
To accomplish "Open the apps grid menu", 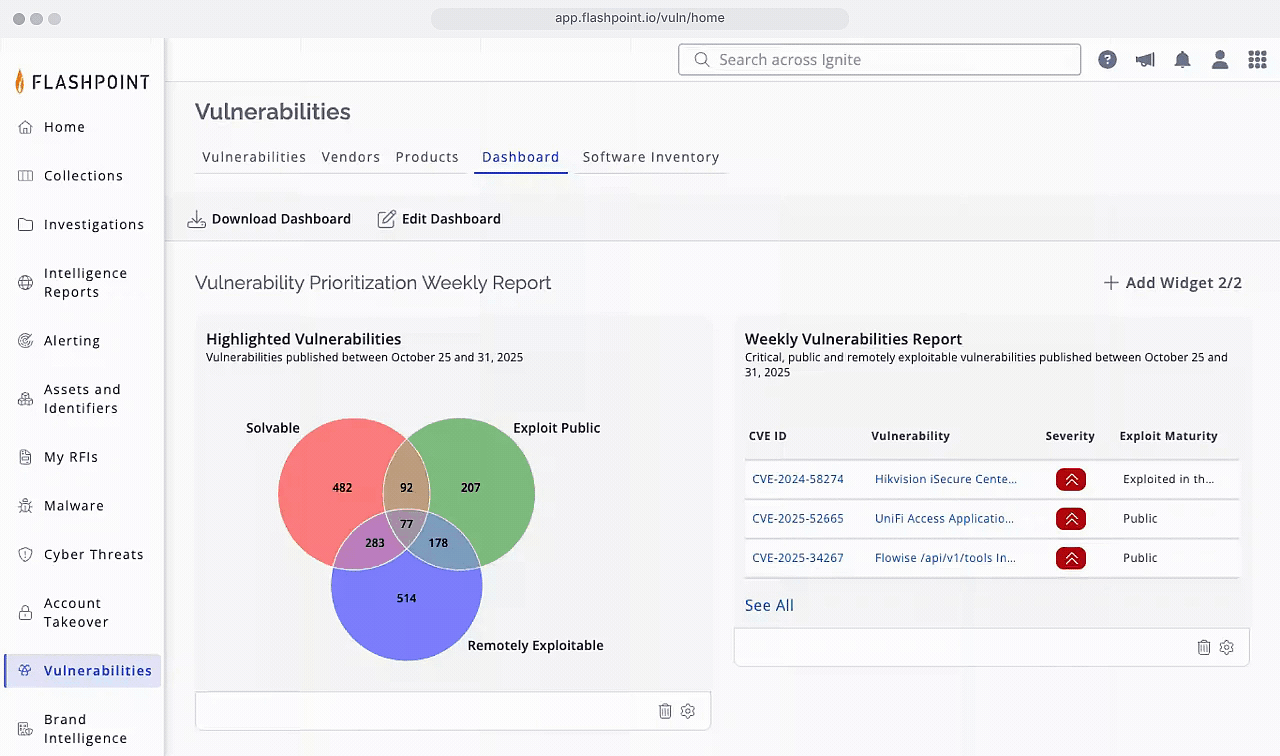I will coord(1257,60).
